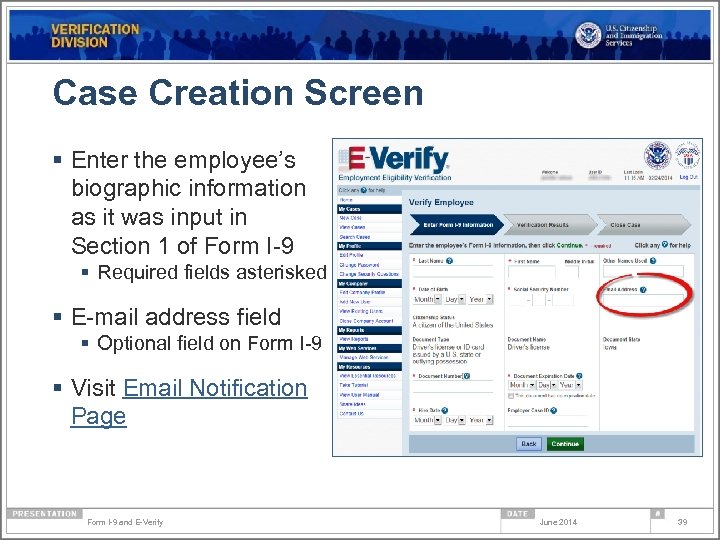The width and height of the screenshot is (720, 540).
Task: Open Edit Profile in sidebar
Action: coord(351,255)
